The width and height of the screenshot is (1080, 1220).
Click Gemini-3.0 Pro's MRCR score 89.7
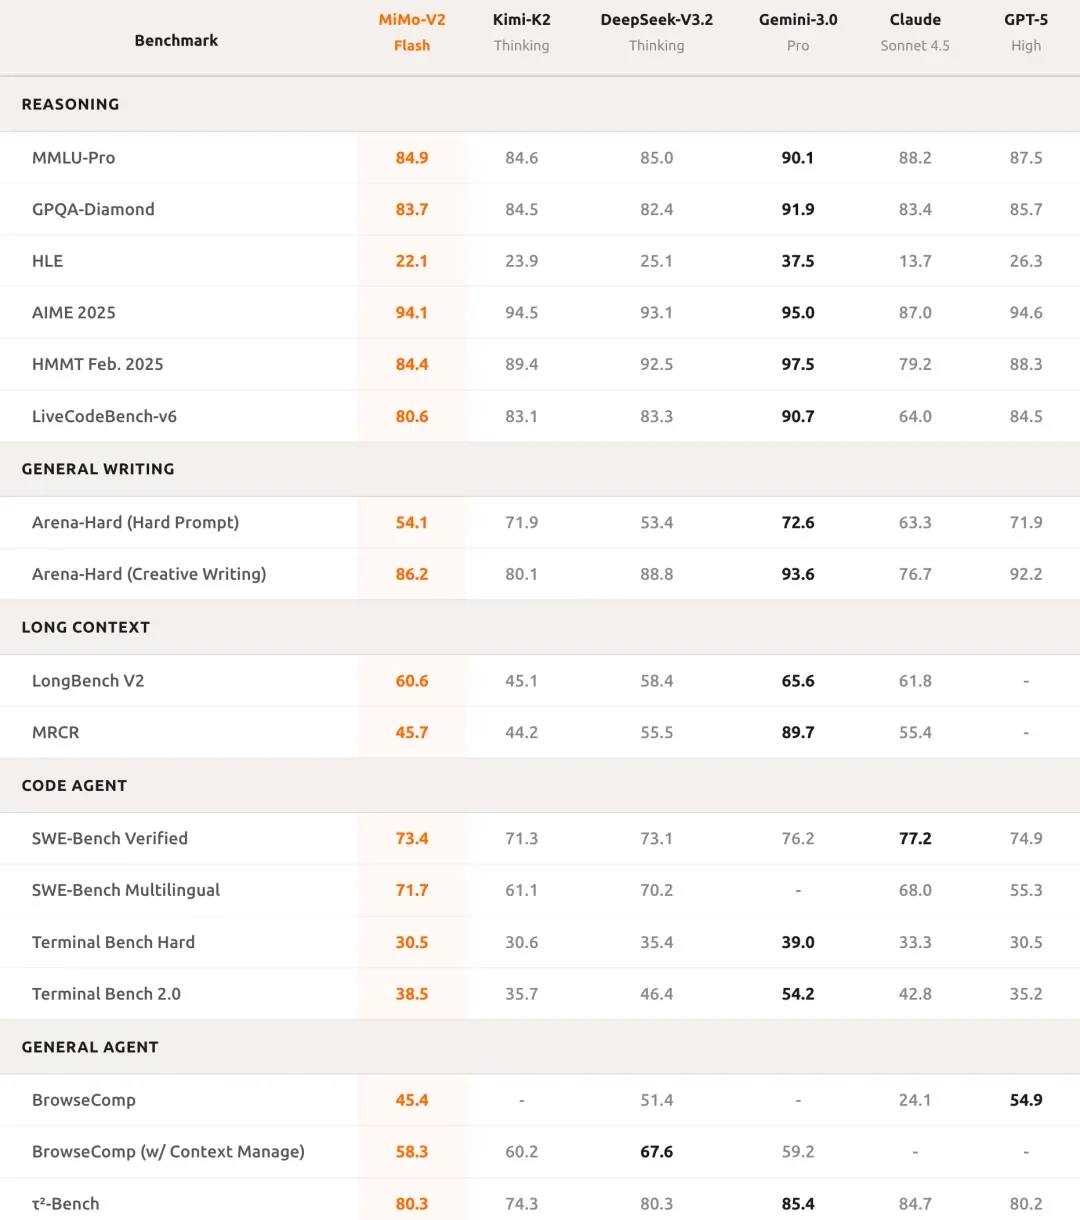click(x=798, y=732)
